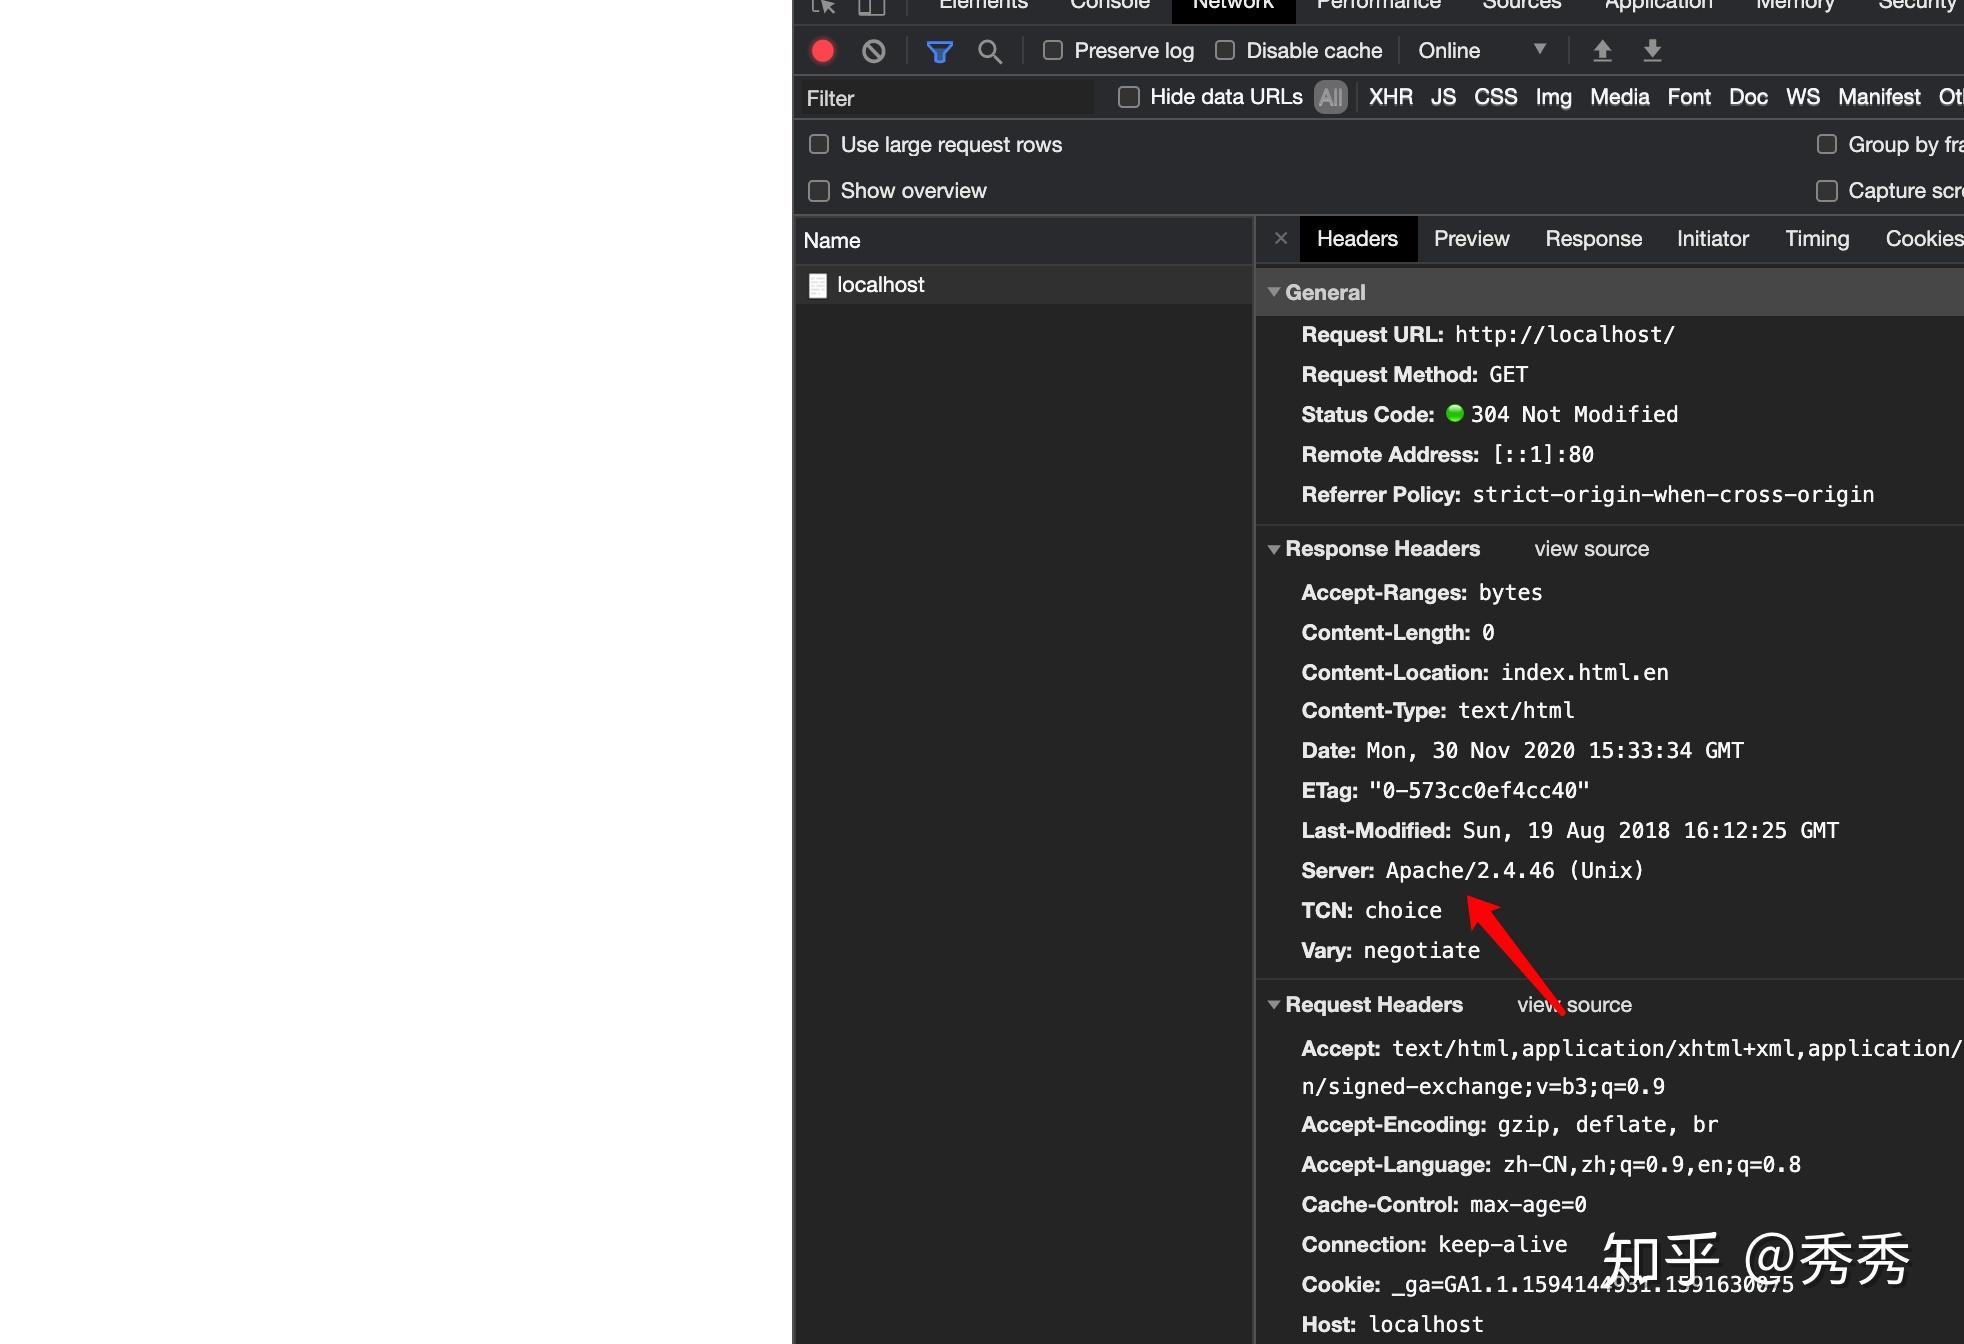Collapse the Response Headers section

[x=1274, y=549]
